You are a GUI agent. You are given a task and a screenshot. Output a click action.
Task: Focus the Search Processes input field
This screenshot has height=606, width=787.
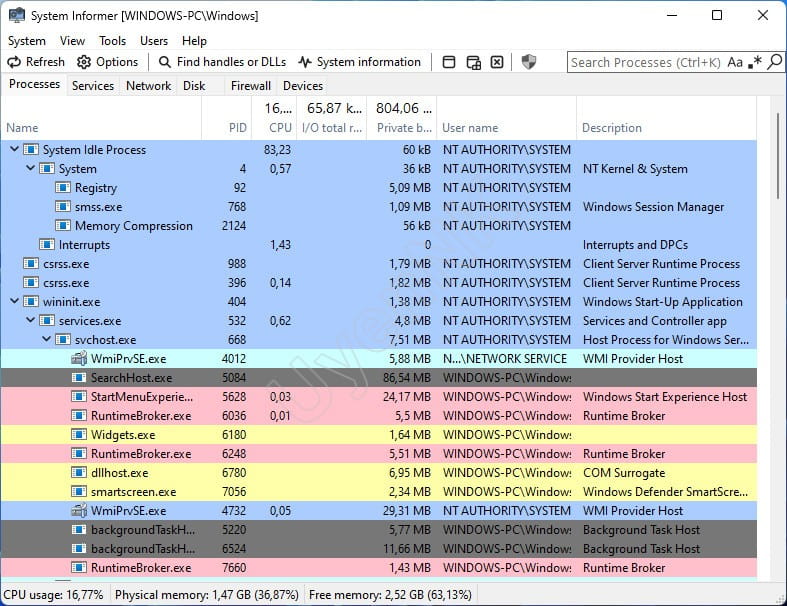click(646, 62)
